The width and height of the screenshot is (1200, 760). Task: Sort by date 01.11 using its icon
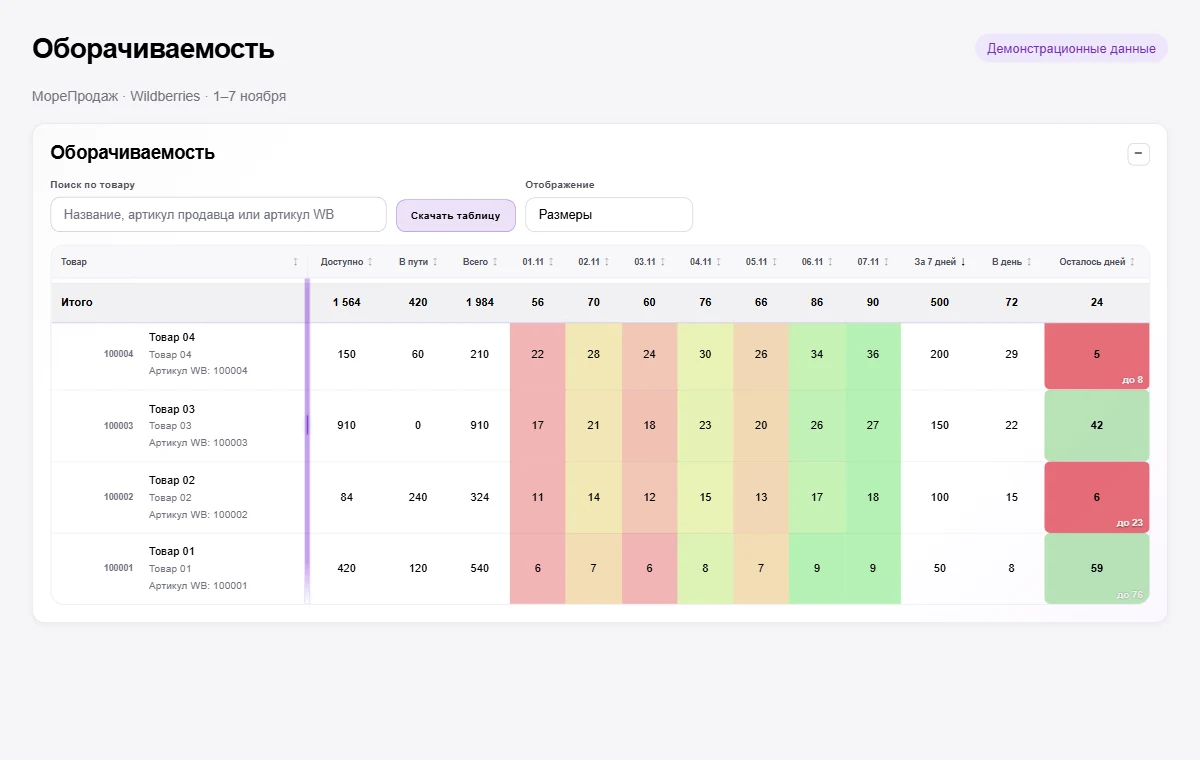[551, 262]
